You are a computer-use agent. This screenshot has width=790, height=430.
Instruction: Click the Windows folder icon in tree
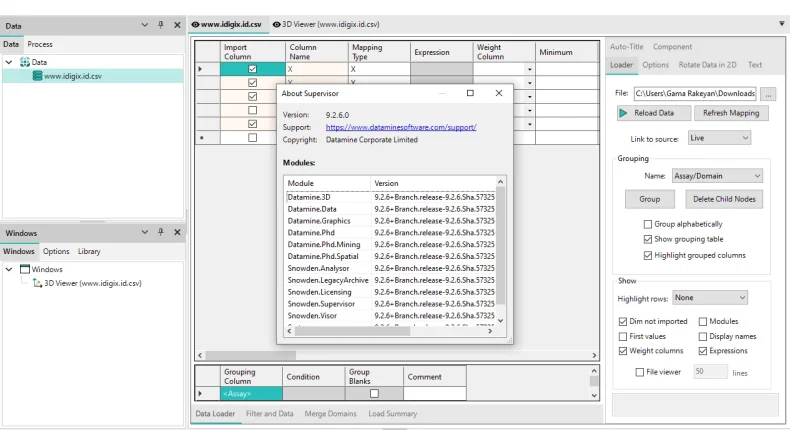click(x=25, y=269)
